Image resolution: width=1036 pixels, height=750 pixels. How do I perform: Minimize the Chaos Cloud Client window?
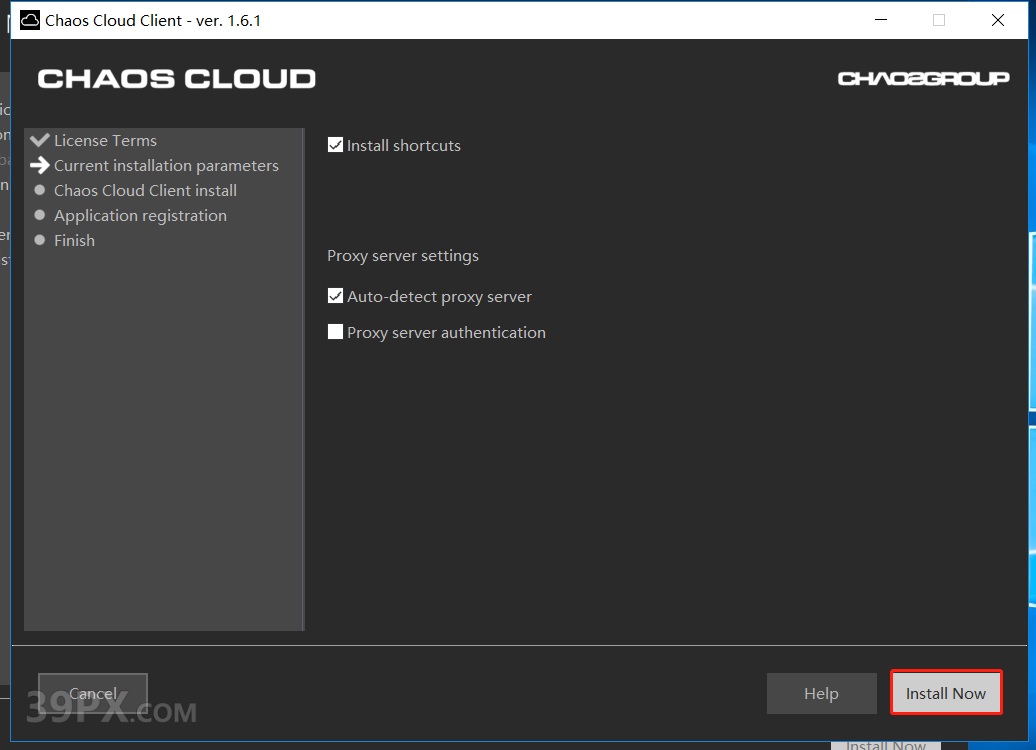(x=881, y=20)
